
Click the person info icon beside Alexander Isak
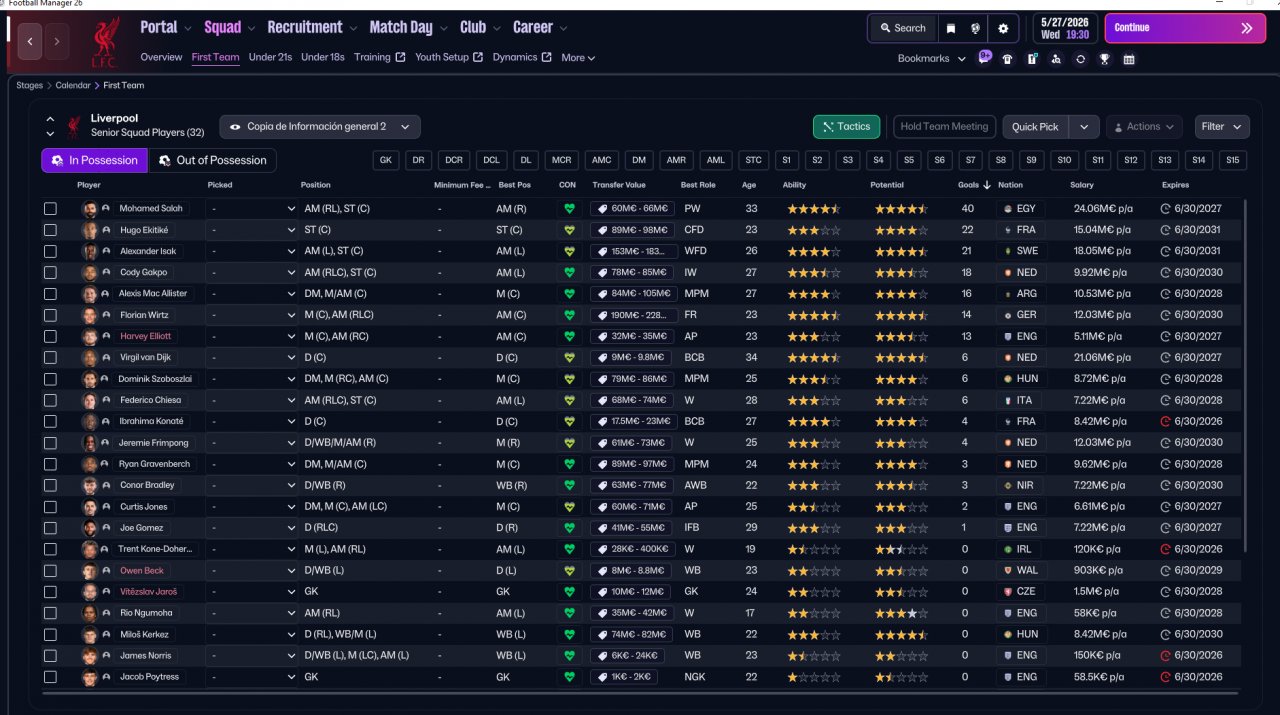click(x=105, y=251)
